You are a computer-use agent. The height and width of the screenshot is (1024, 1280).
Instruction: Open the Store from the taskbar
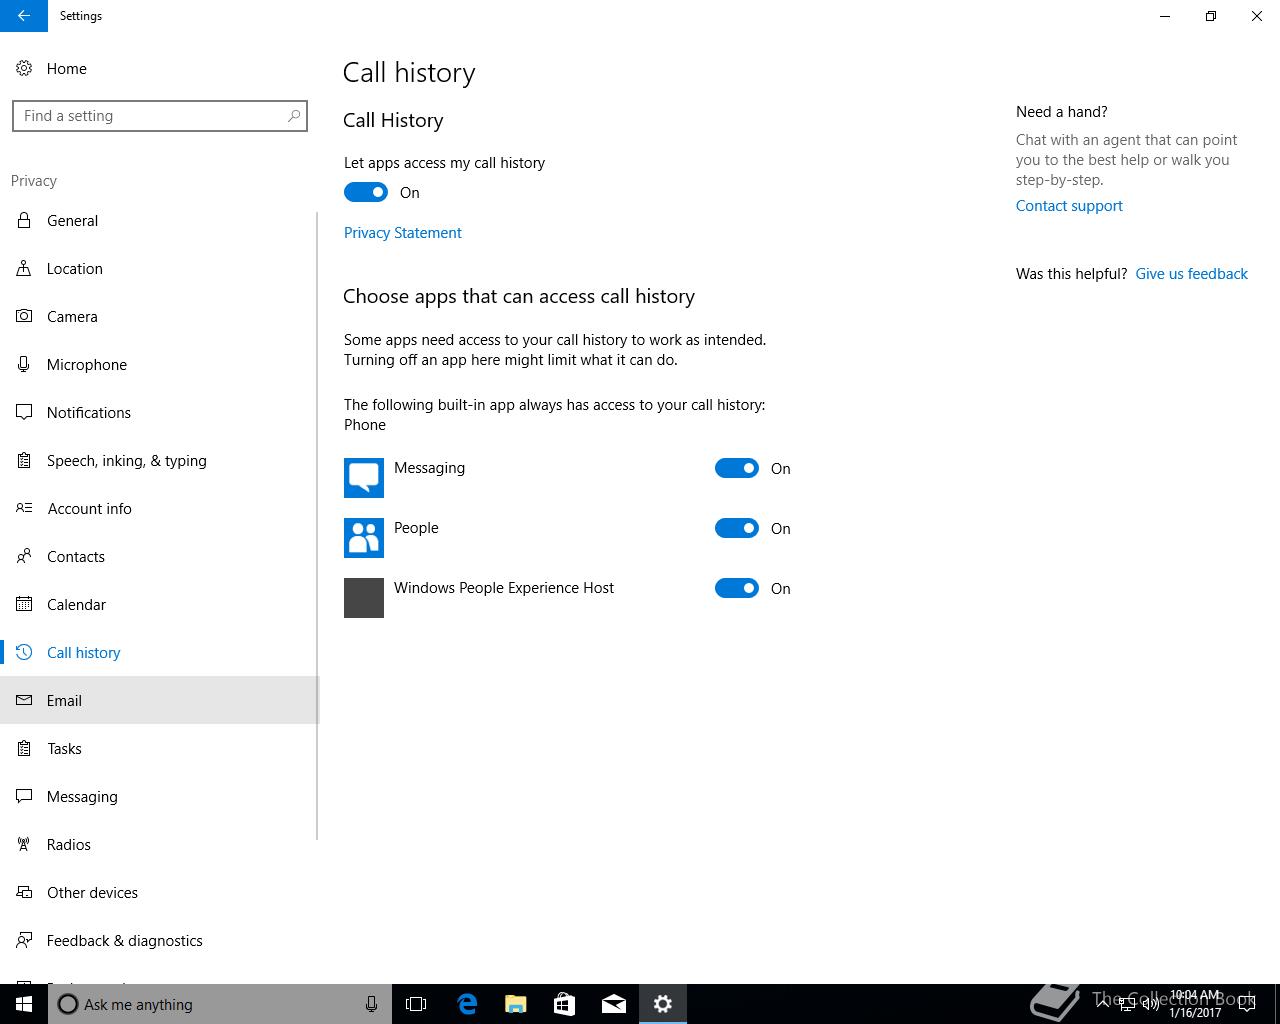click(564, 1004)
